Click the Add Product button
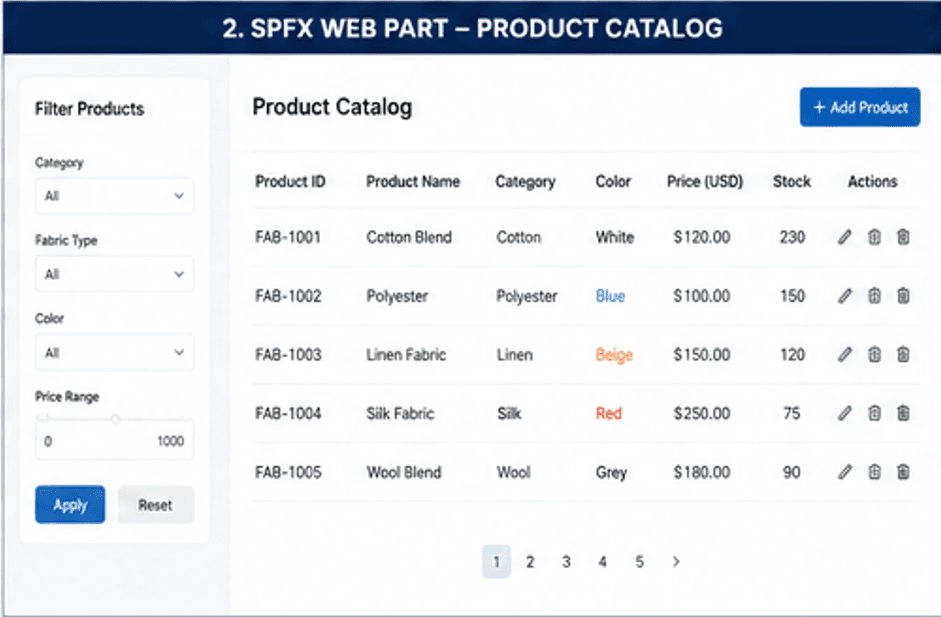 click(859, 107)
